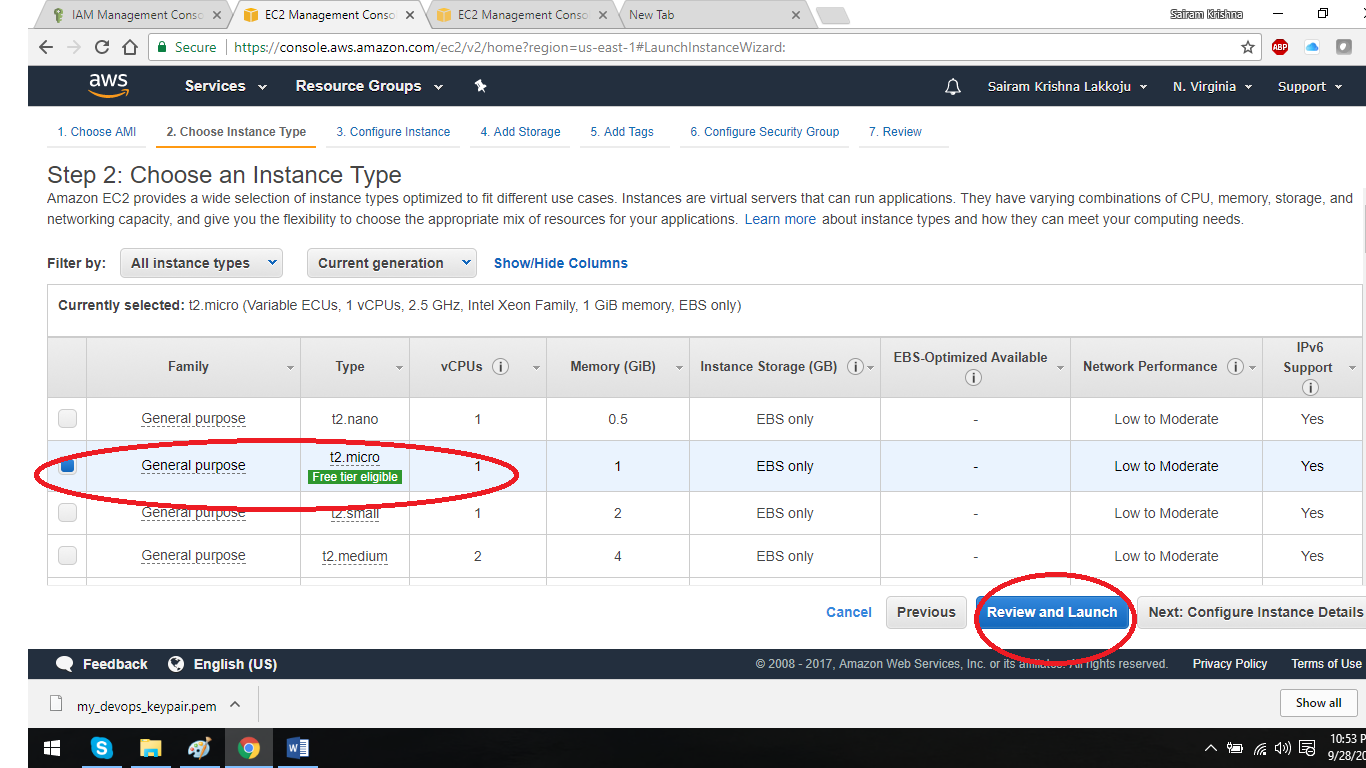This screenshot has height=768, width=1366.
Task: Go to 6. Configure Security Group step
Action: pos(765,132)
